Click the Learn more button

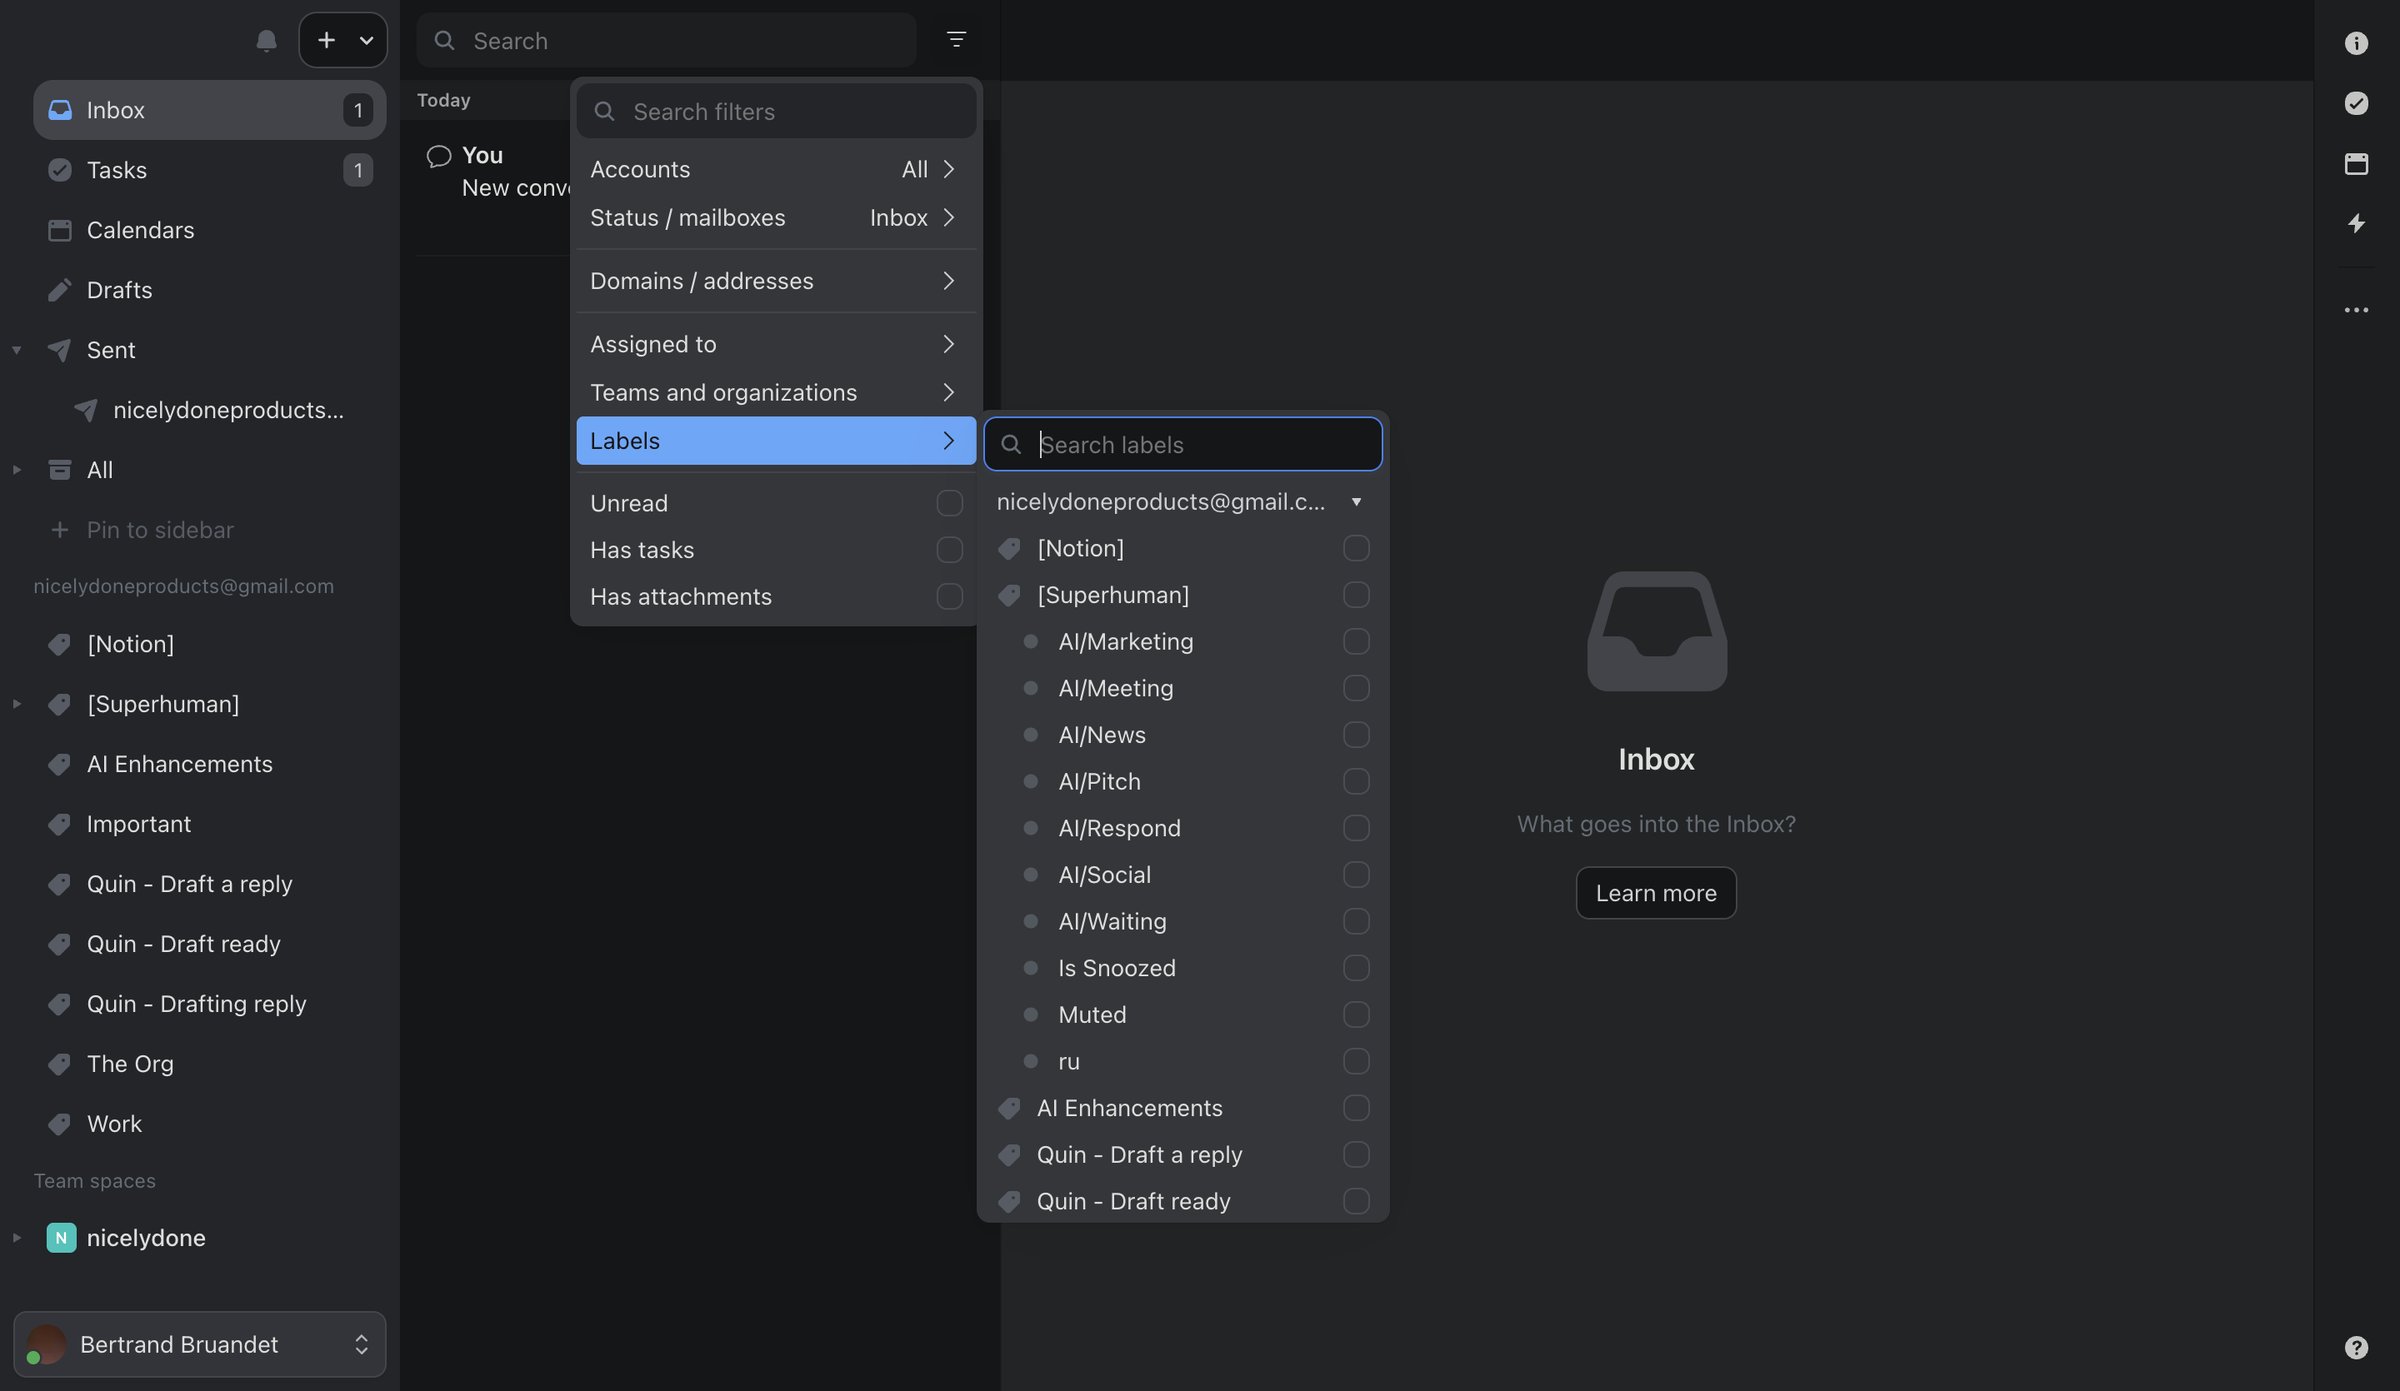(x=1656, y=893)
